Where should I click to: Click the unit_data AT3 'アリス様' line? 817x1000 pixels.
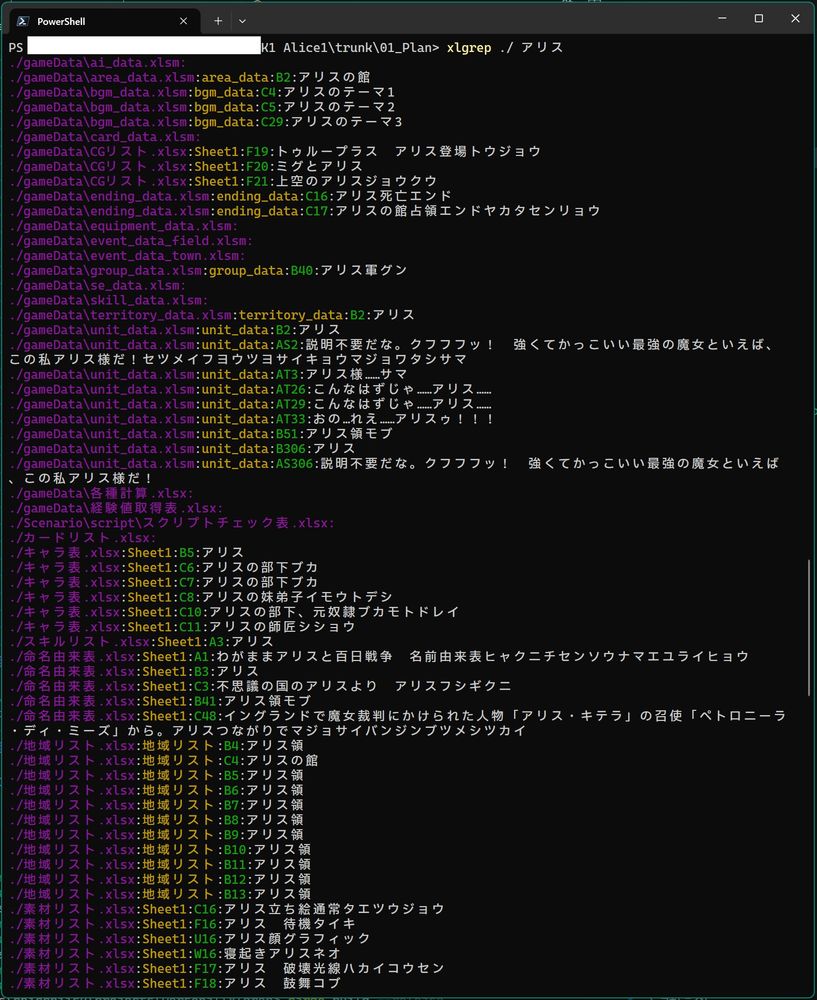(208, 374)
